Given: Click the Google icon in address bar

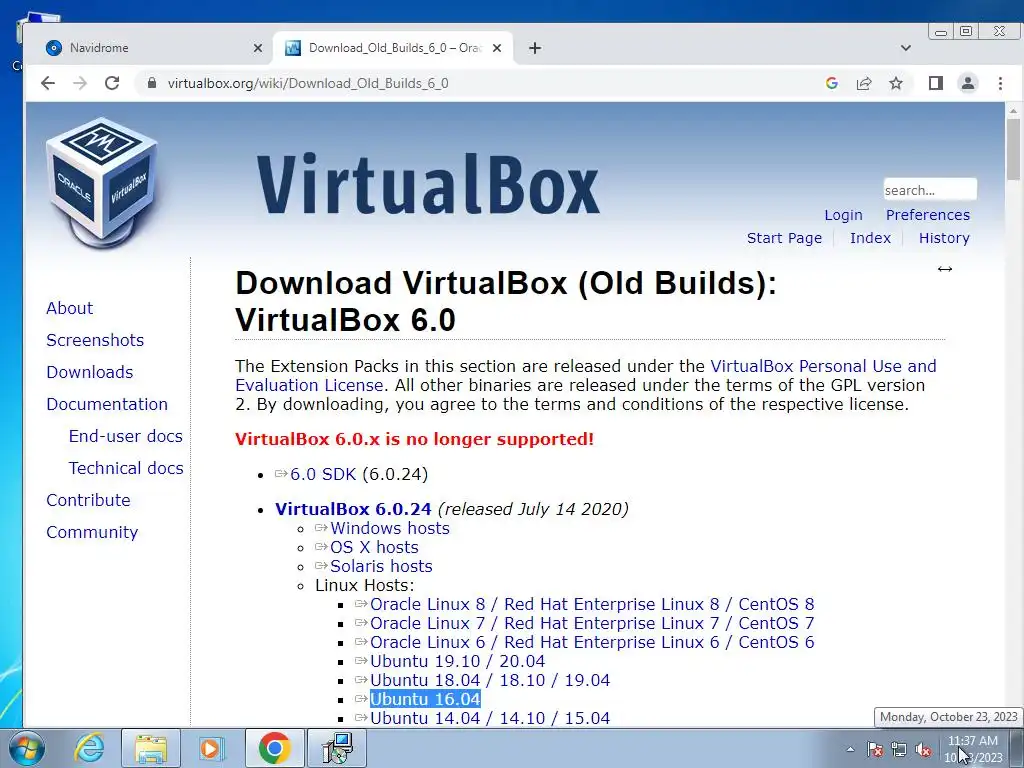Looking at the screenshot, I should tap(831, 83).
